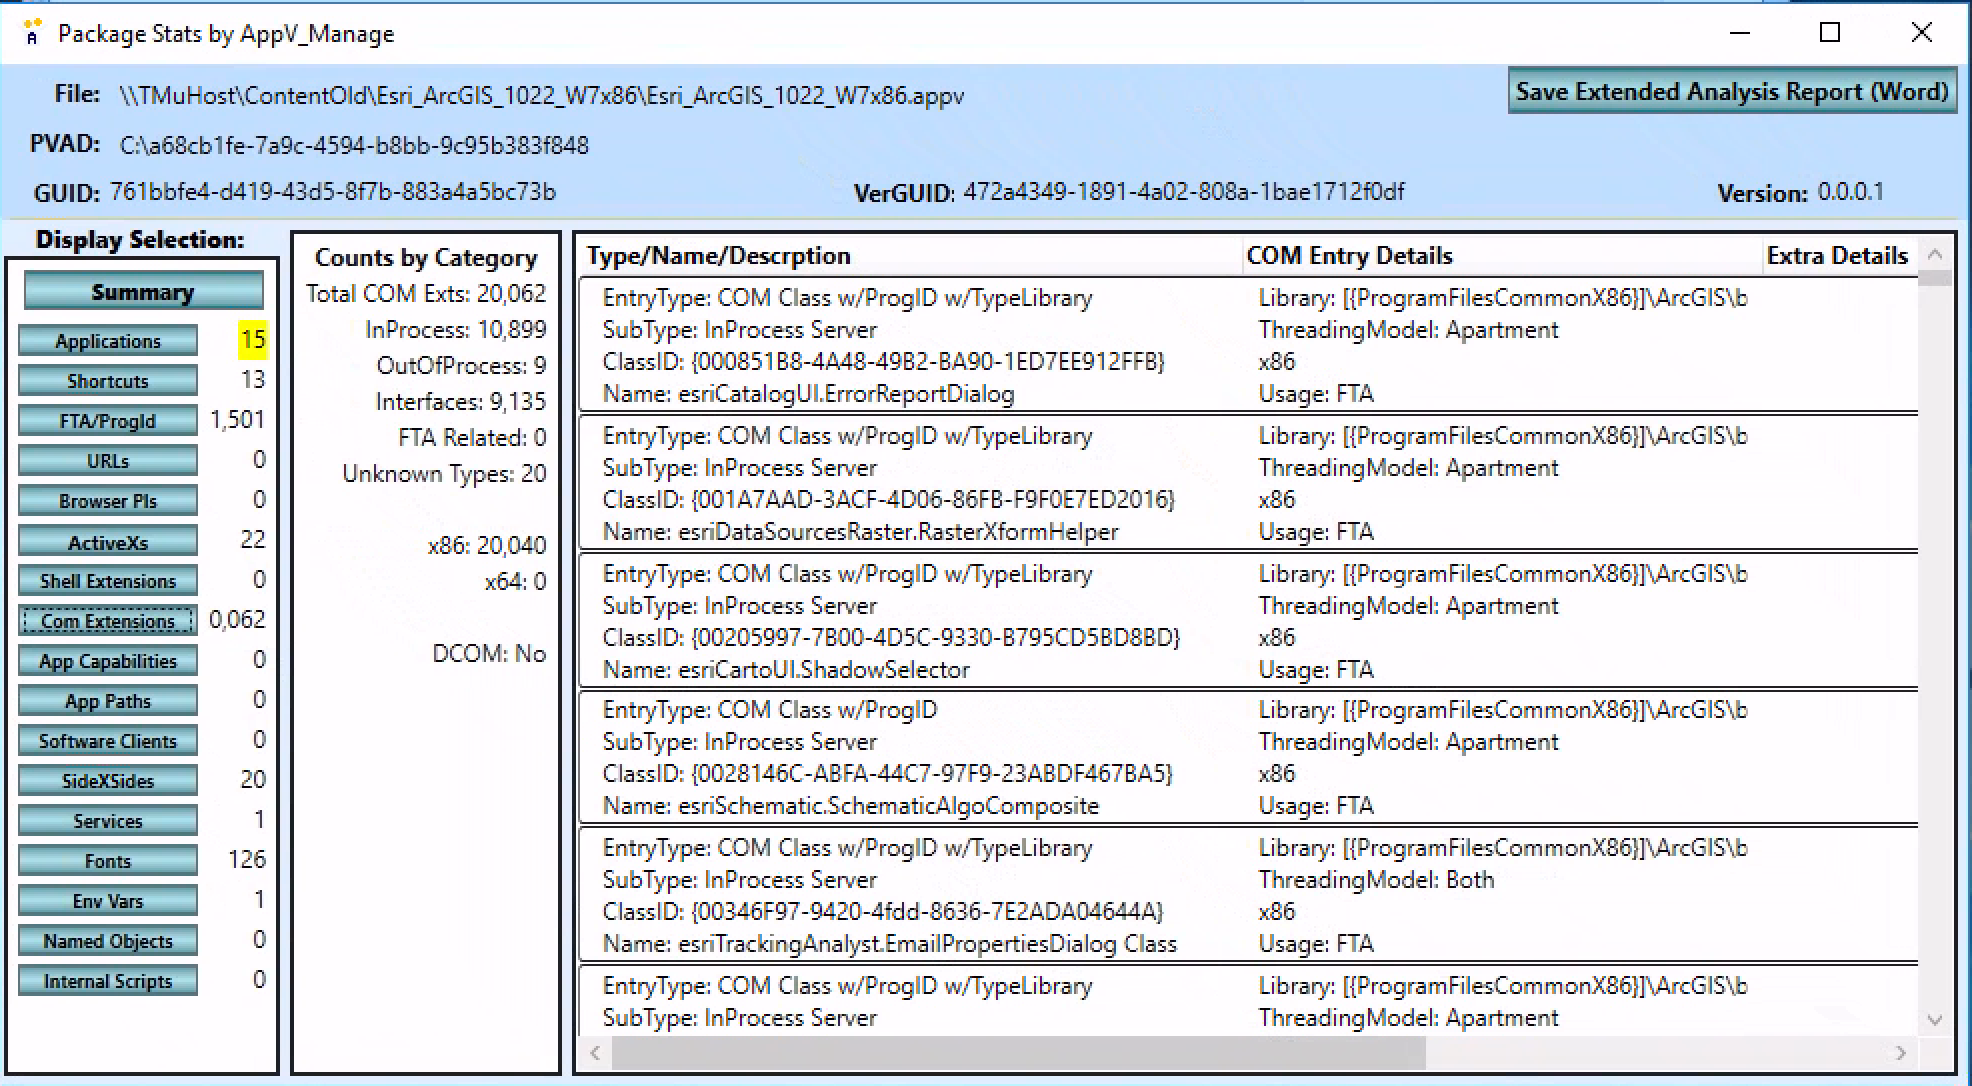
Task: Click the AppV_Manage app icon in title bar
Action: (x=33, y=32)
